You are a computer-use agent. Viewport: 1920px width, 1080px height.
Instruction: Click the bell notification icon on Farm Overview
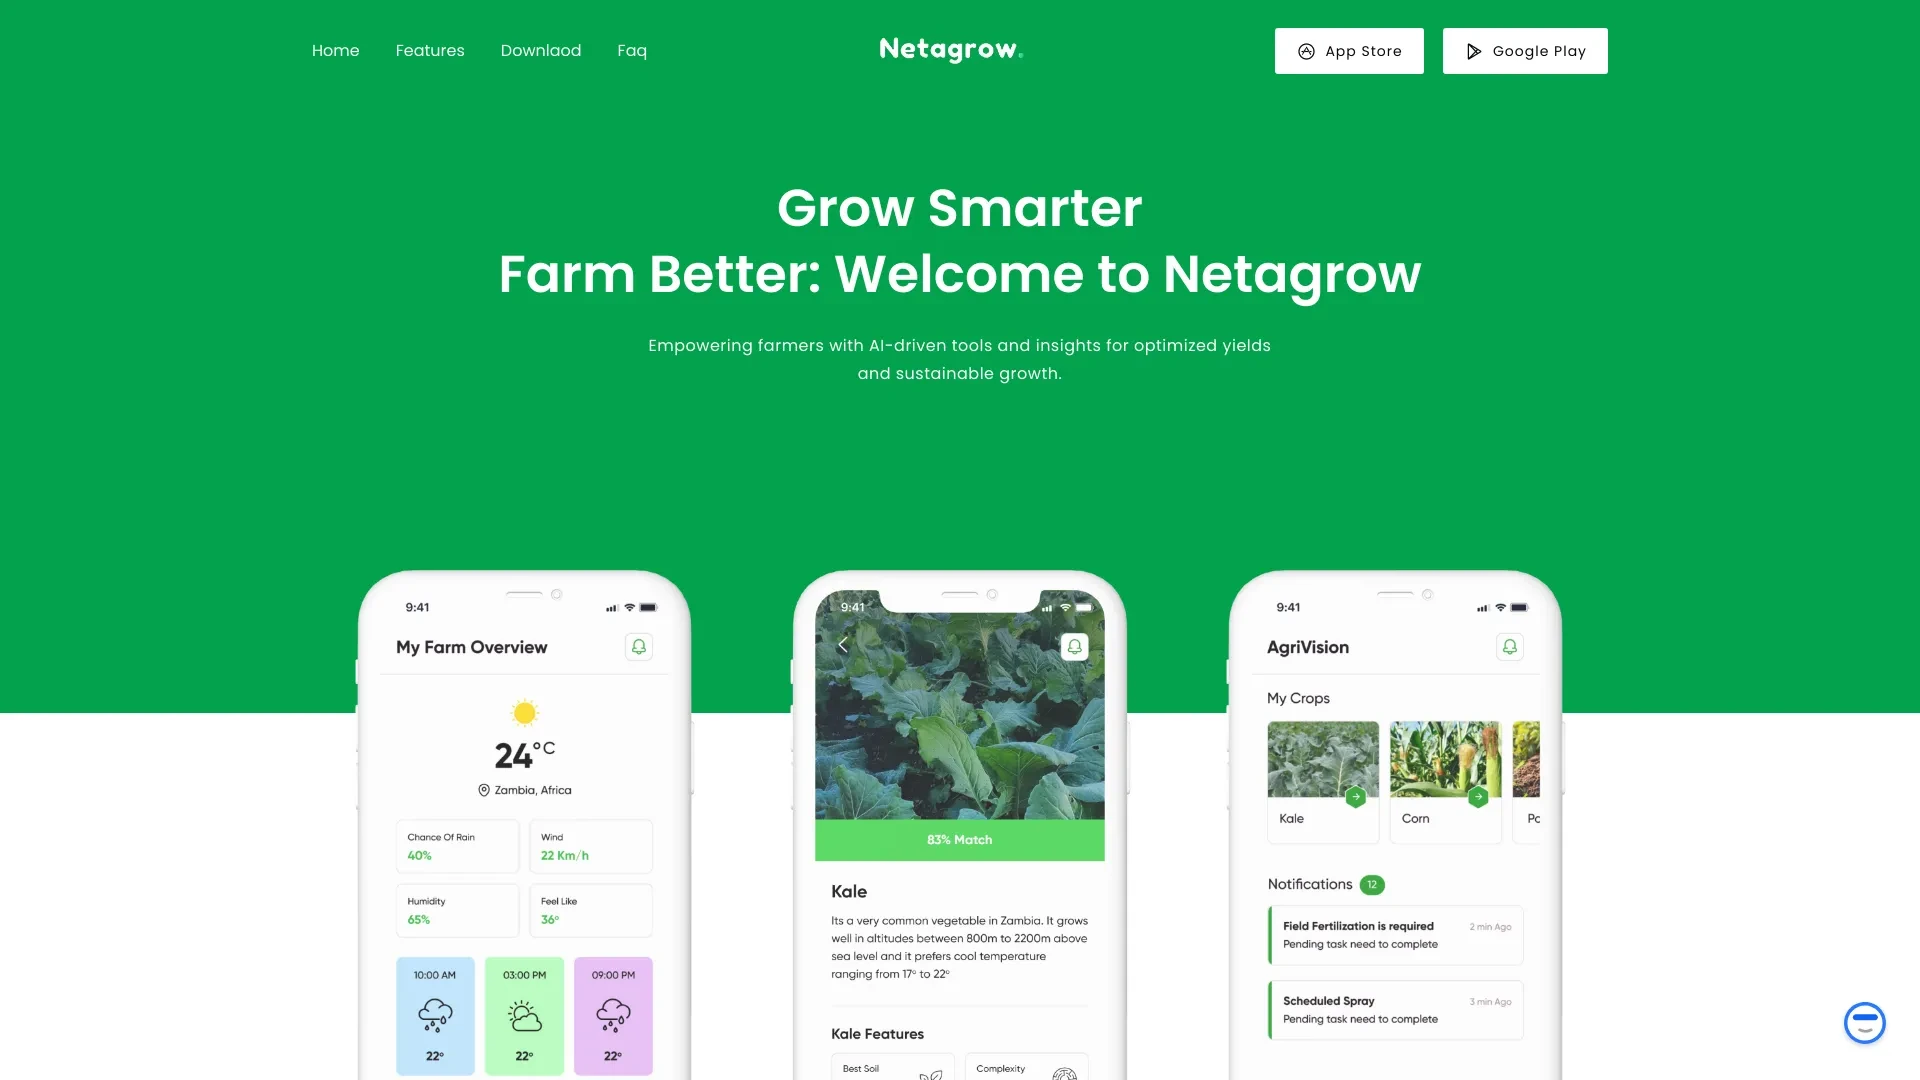pos(638,646)
